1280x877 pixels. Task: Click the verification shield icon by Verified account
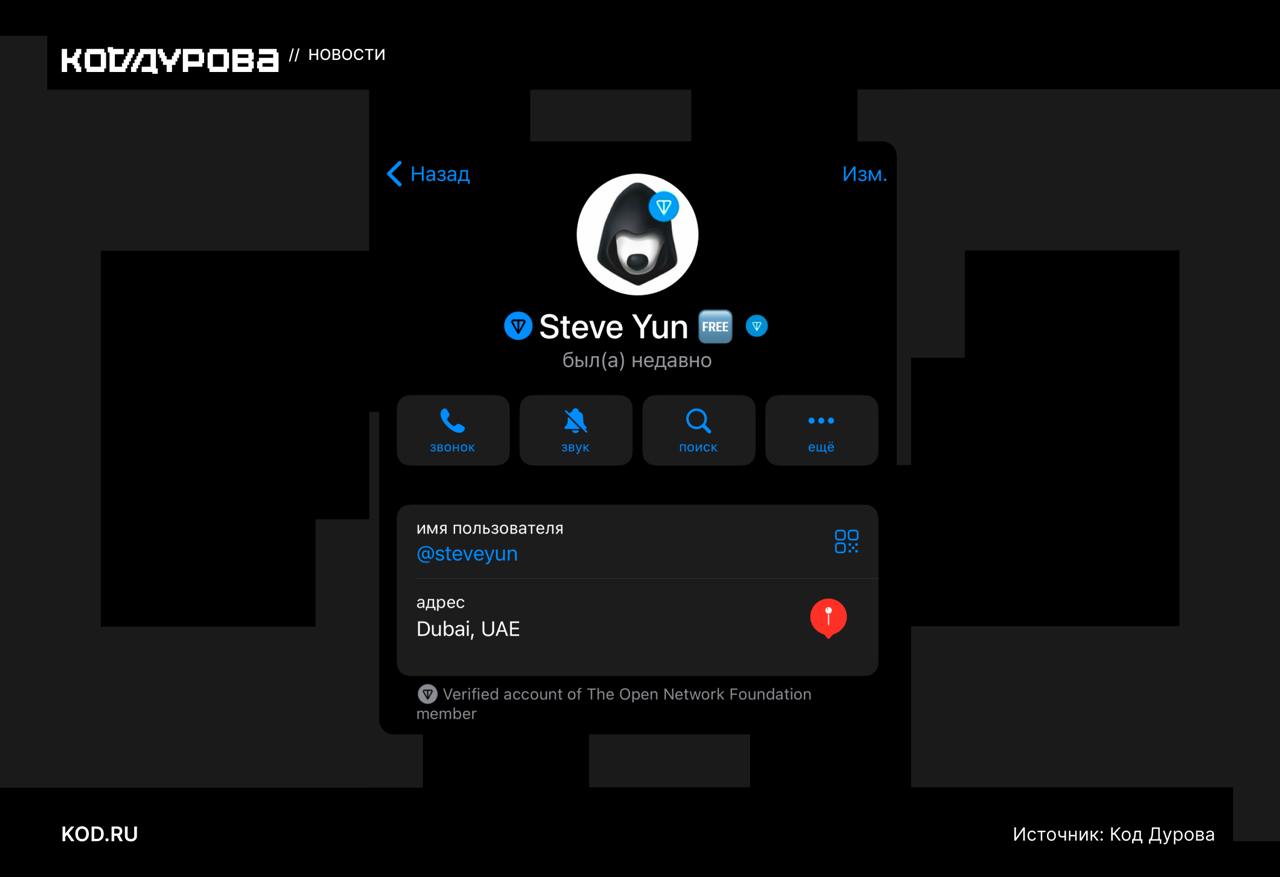click(x=427, y=694)
